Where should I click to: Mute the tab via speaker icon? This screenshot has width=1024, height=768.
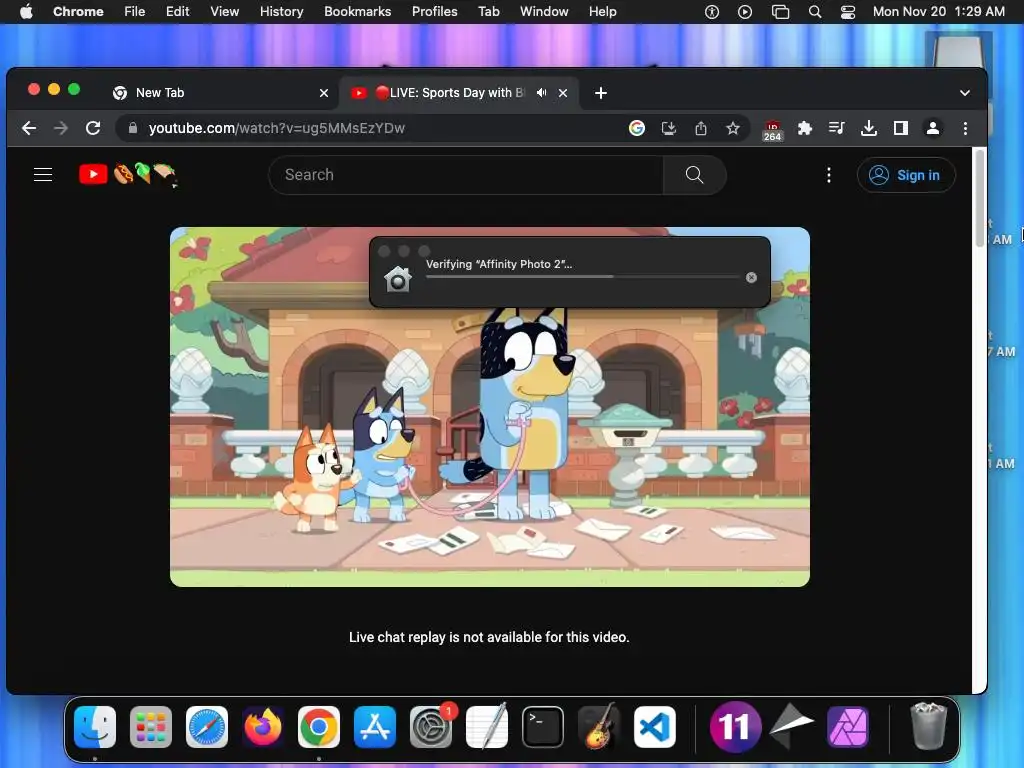click(x=541, y=93)
